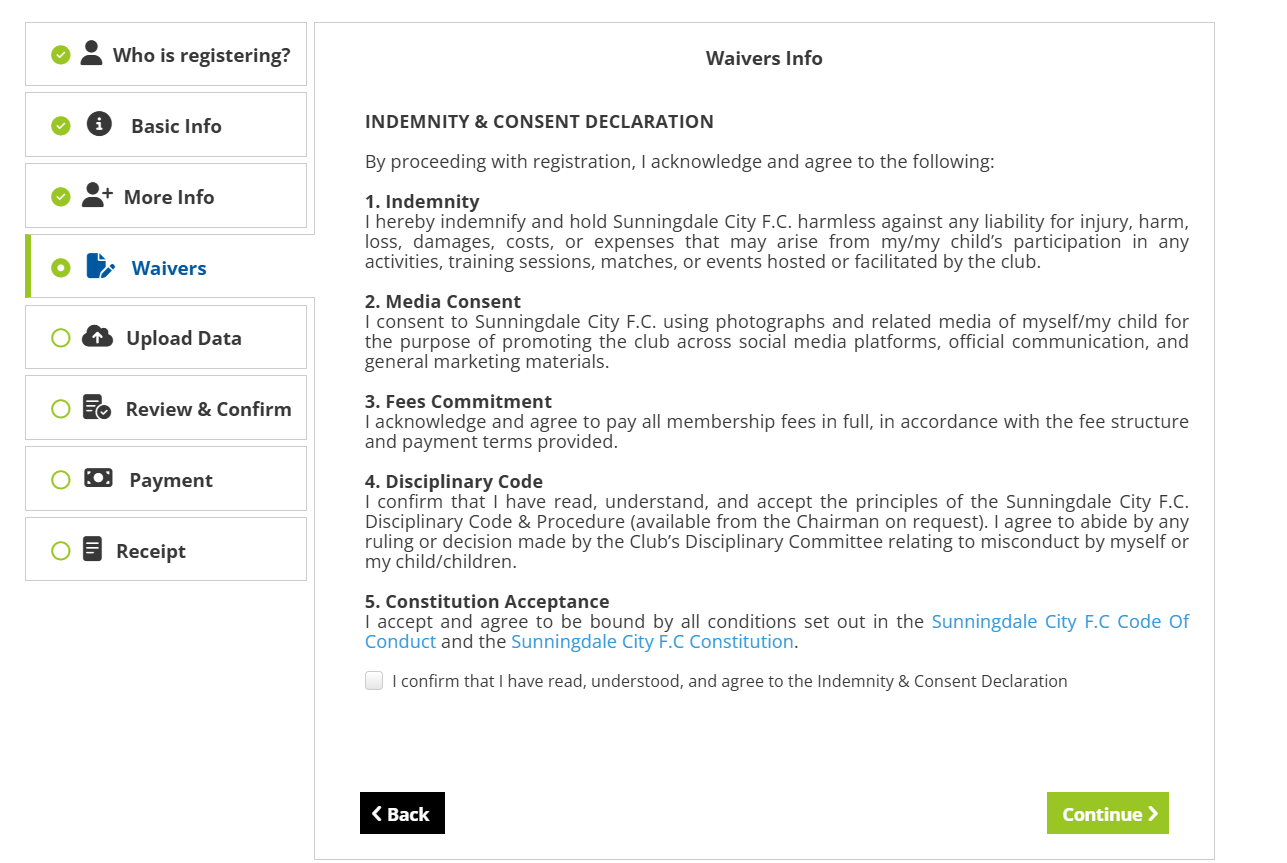Image resolution: width=1287 pixels, height=863 pixels.
Task: Click the checkbox label confirming declaration agreement
Action: coord(729,681)
